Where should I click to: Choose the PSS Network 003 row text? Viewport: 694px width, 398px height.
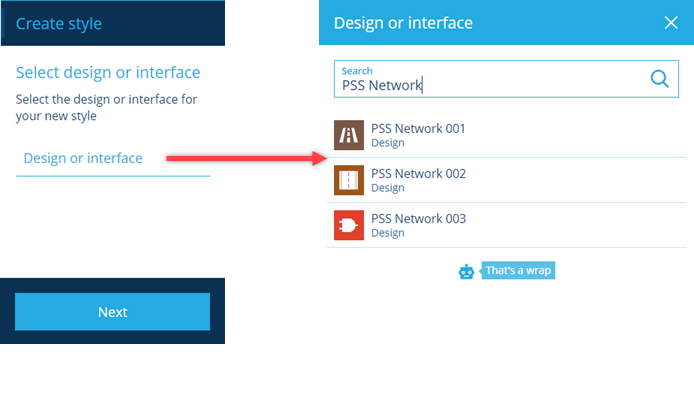click(418, 219)
